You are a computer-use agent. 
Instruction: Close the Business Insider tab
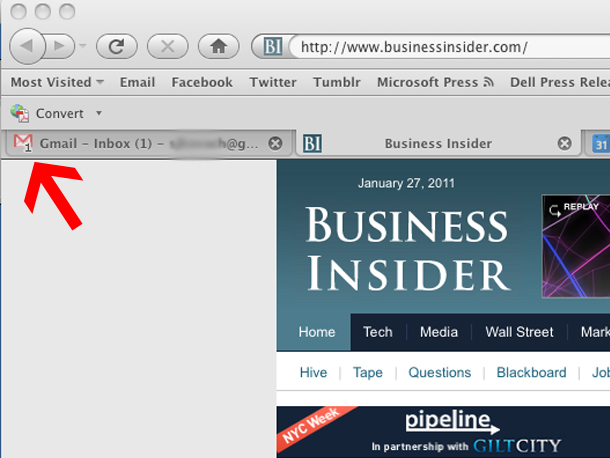564,143
